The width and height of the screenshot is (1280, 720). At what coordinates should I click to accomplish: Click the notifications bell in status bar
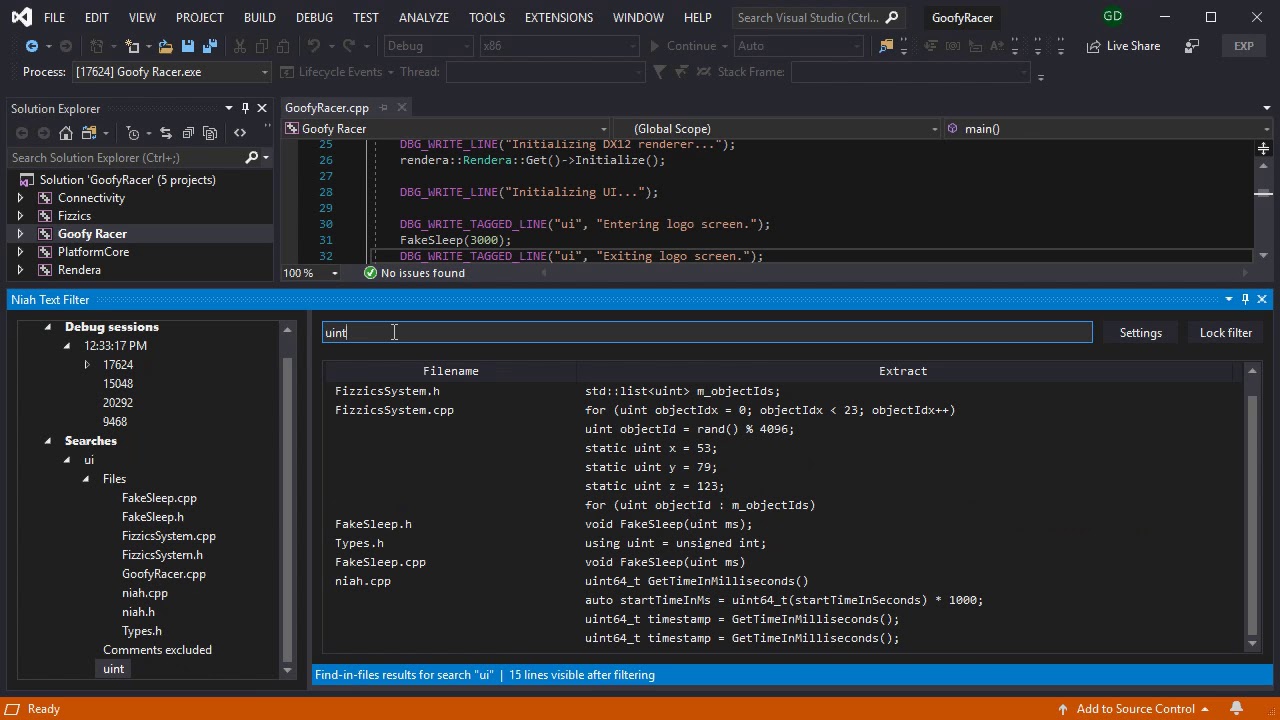pos(1236,708)
